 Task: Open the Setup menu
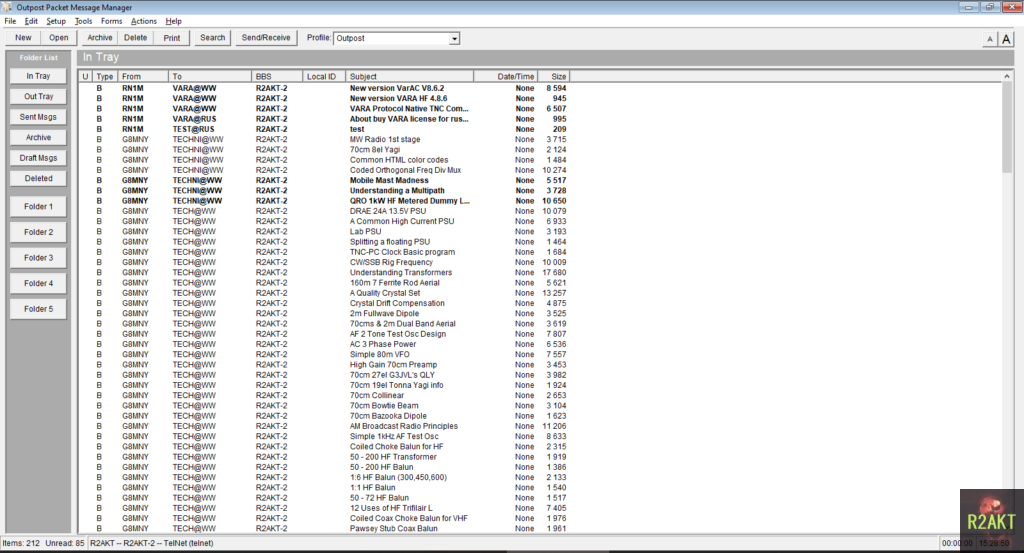click(56, 21)
